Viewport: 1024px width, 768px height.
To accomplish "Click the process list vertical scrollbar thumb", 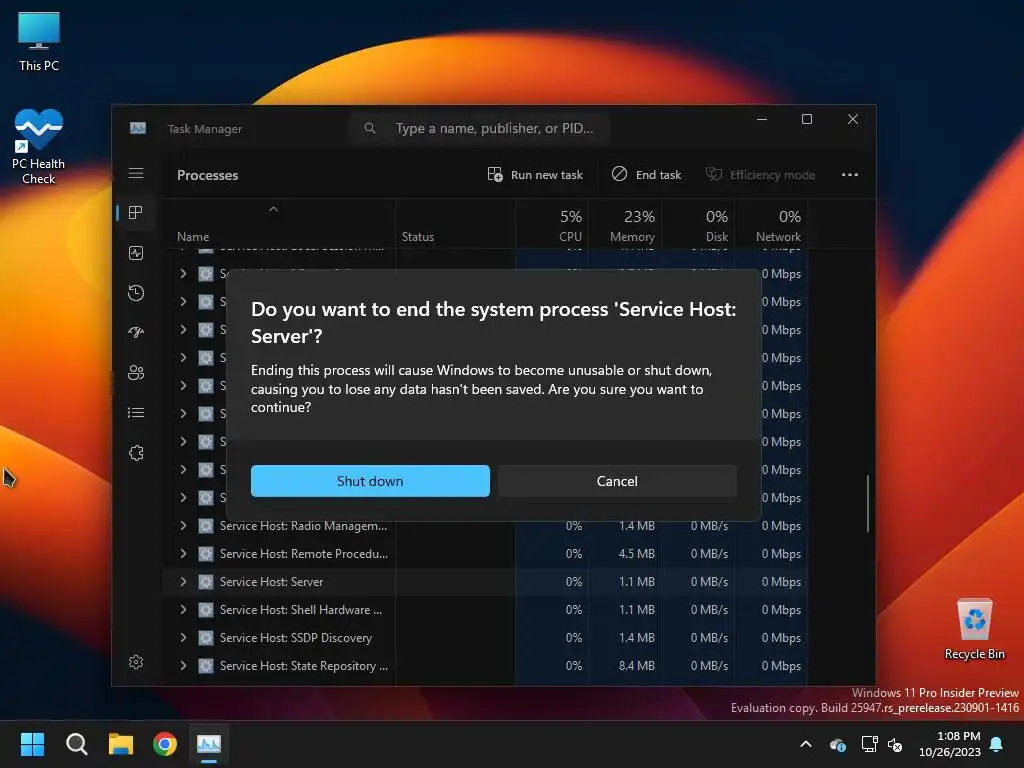I will (x=868, y=504).
